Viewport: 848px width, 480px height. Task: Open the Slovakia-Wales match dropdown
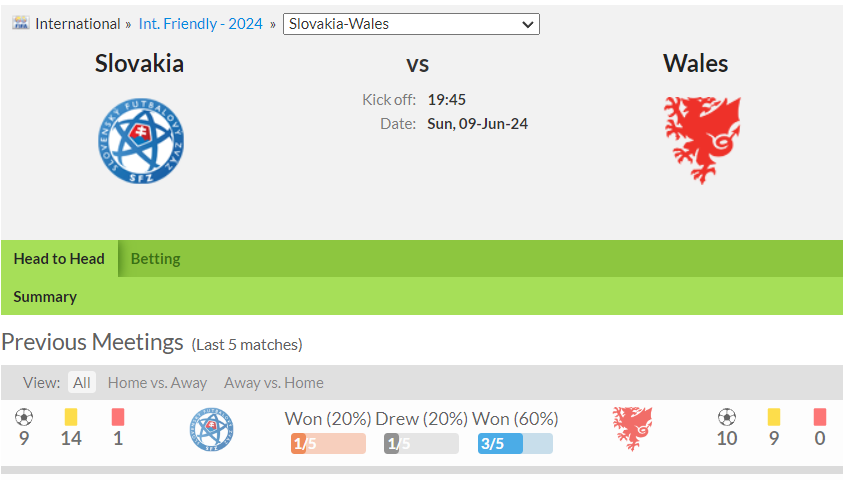[x=411, y=24]
